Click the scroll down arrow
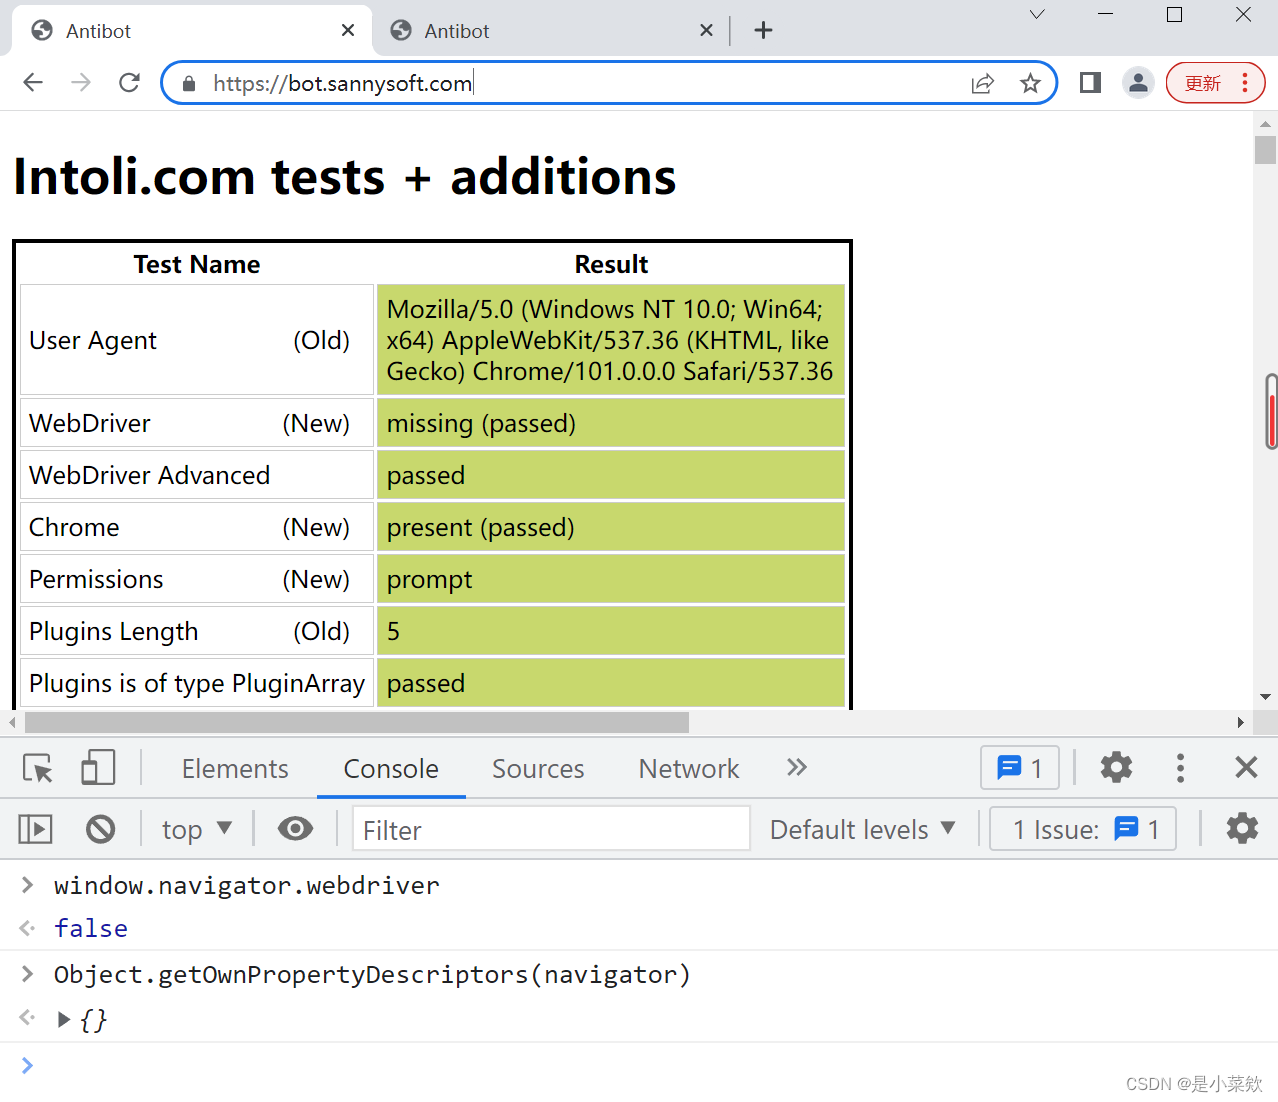 click(x=1266, y=697)
